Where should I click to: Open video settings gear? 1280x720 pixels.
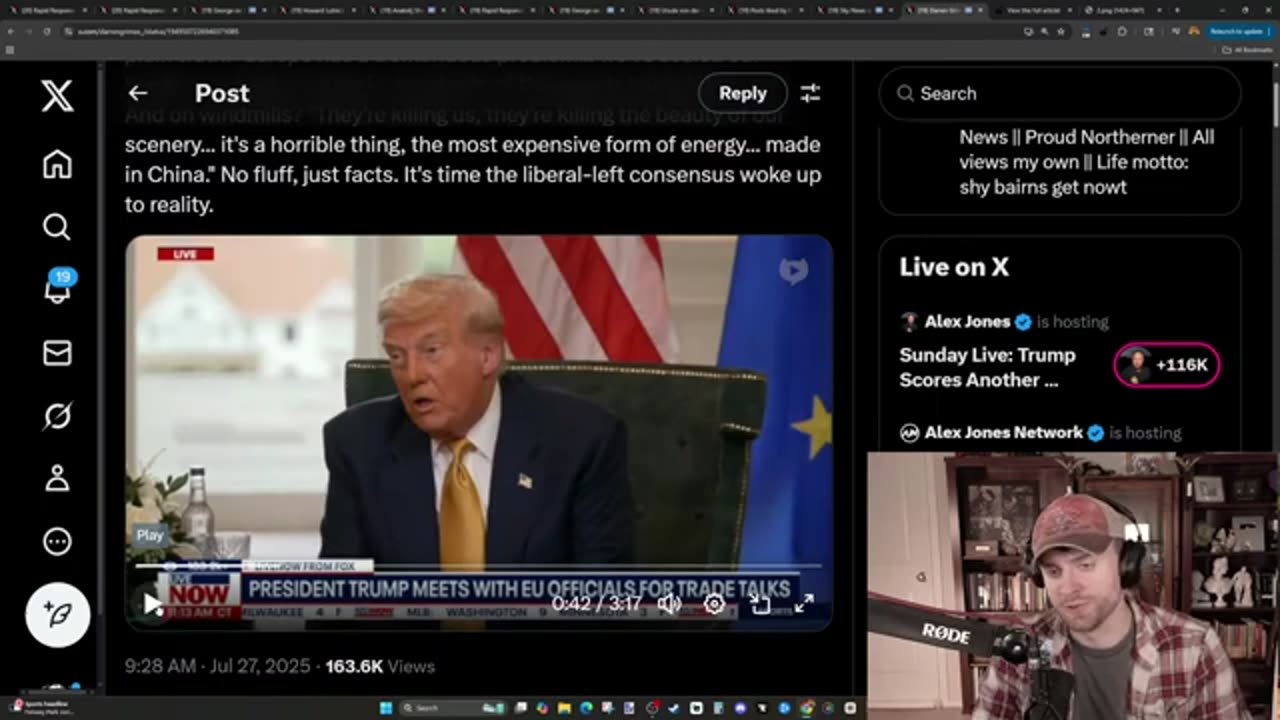point(714,603)
